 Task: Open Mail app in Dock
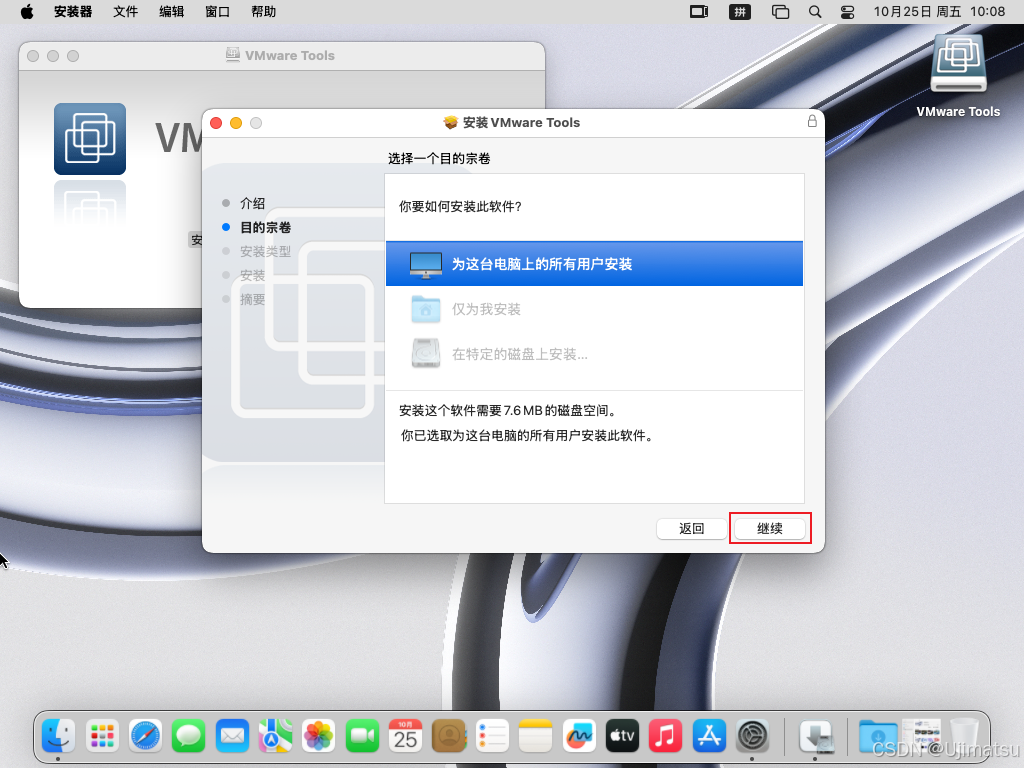(232, 737)
